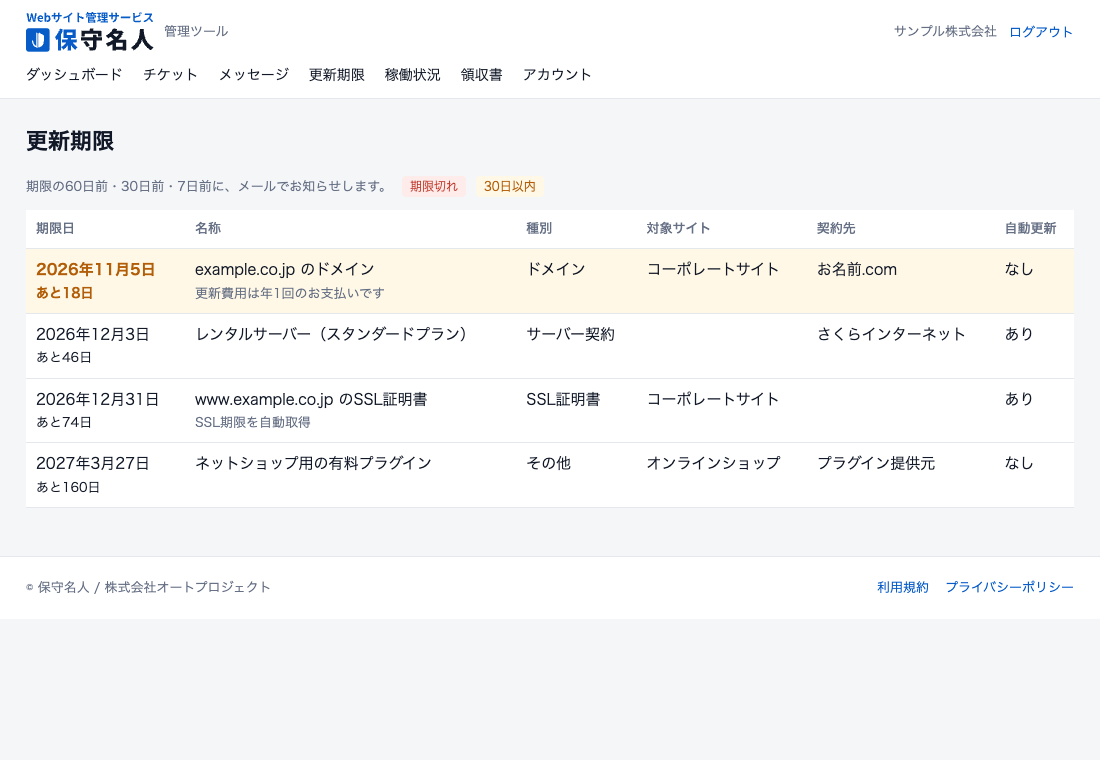Click the オンラインショップ site cell
Viewport: 1100px width, 760px height.
click(x=713, y=463)
